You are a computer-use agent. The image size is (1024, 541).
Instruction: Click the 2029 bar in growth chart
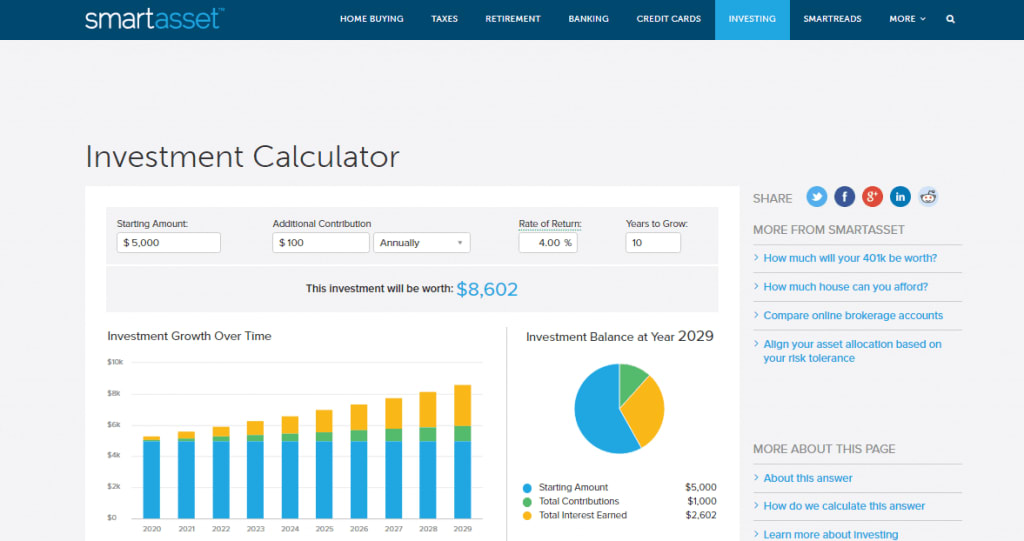(x=462, y=451)
